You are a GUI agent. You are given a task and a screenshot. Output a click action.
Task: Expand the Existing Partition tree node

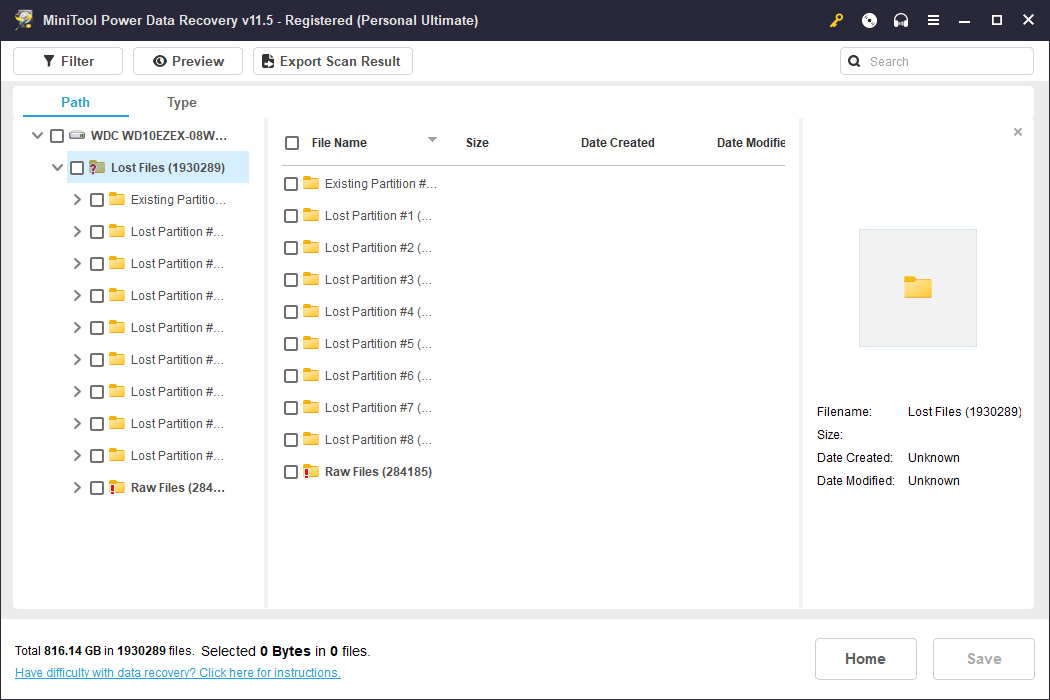(x=77, y=200)
